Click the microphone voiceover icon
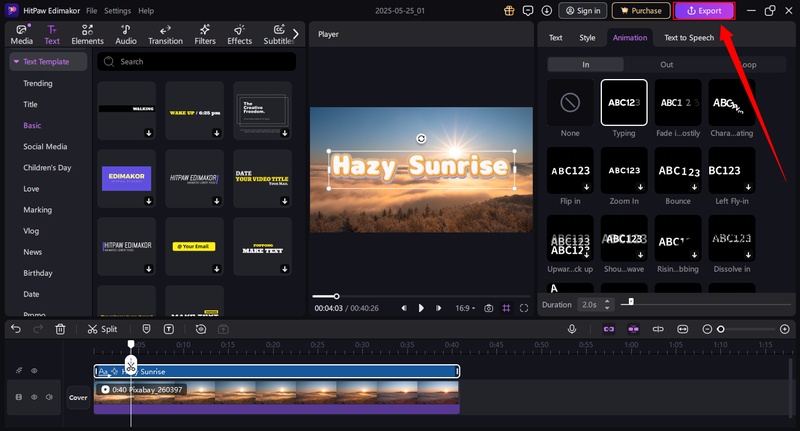The image size is (800, 431). click(572, 329)
